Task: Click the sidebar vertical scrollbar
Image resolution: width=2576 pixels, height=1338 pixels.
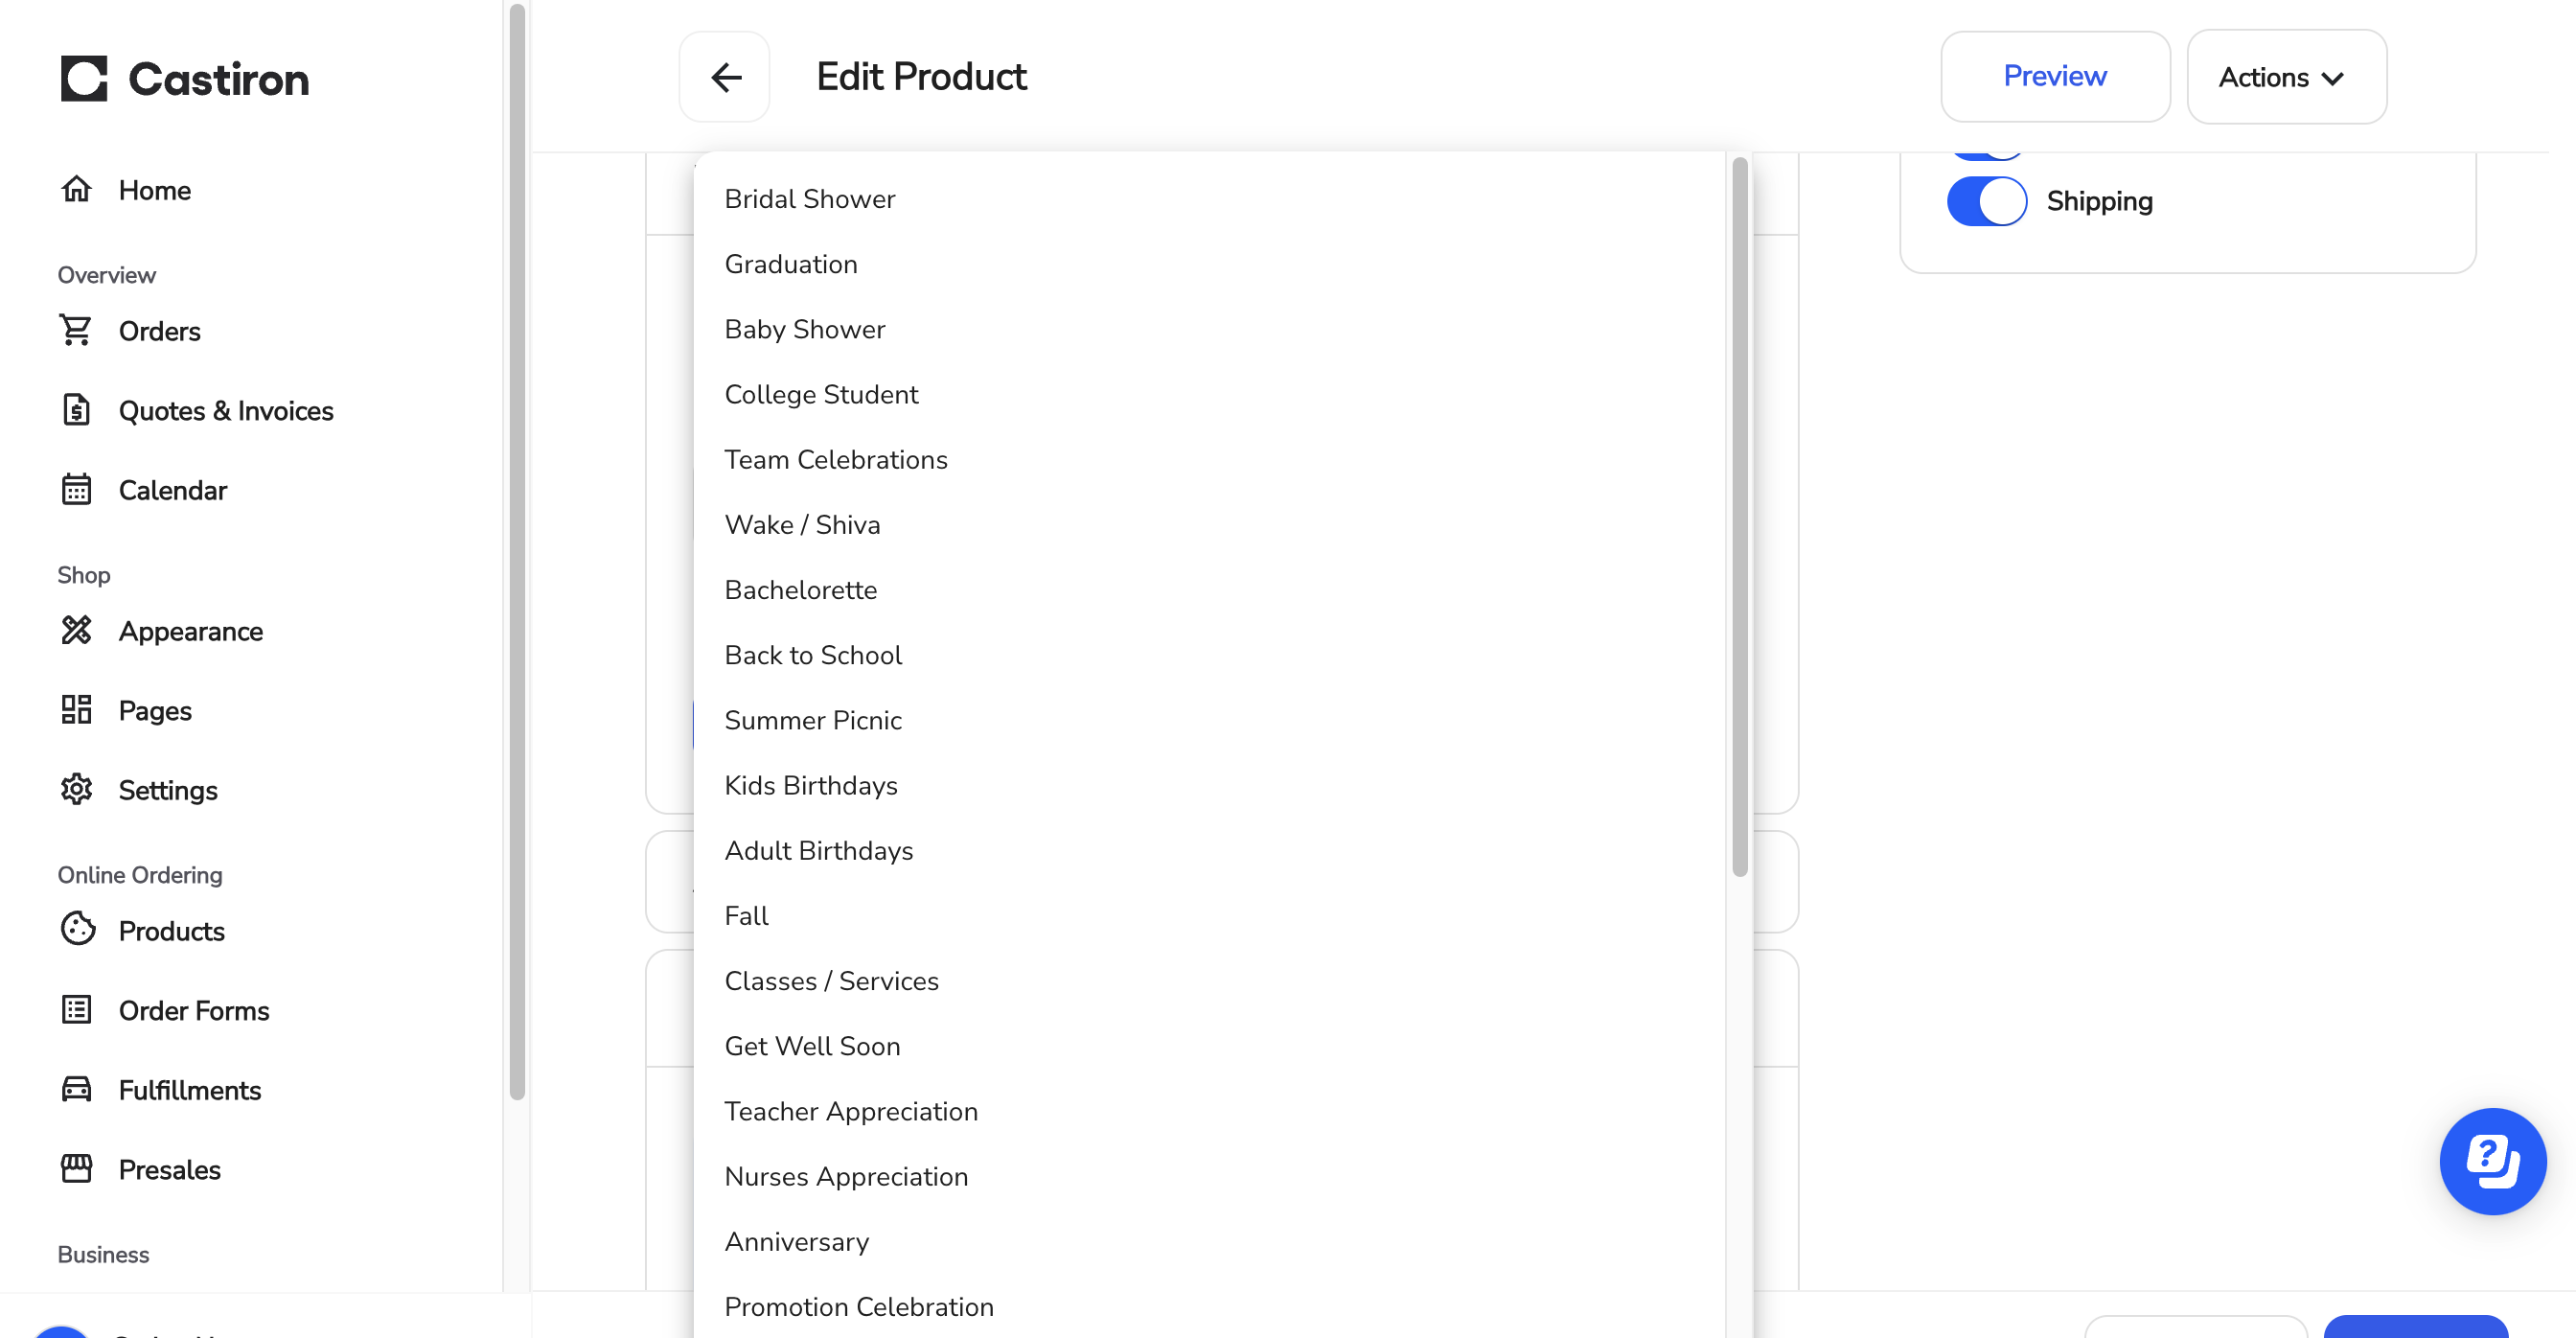Action: pyautogui.click(x=517, y=550)
